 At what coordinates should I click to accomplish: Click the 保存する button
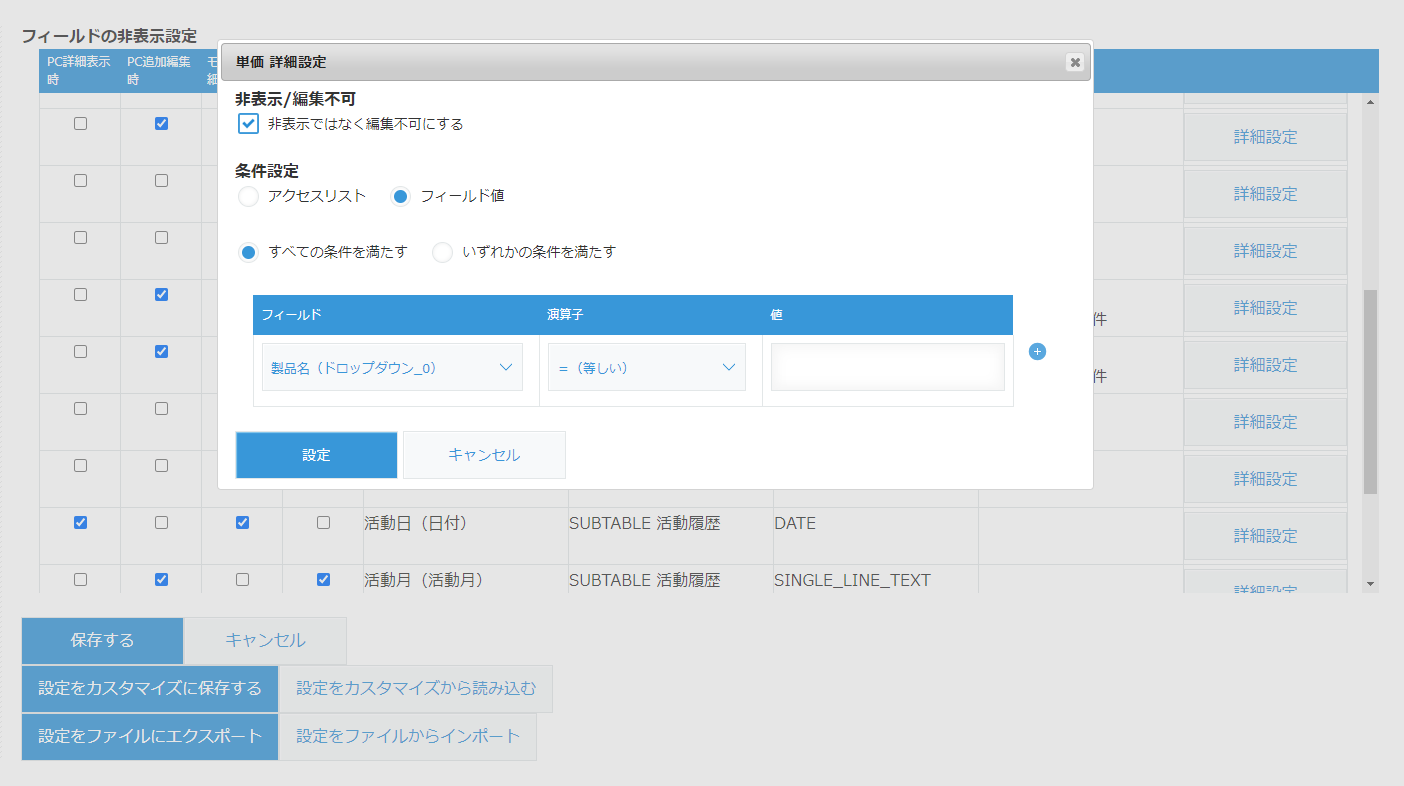(x=103, y=641)
